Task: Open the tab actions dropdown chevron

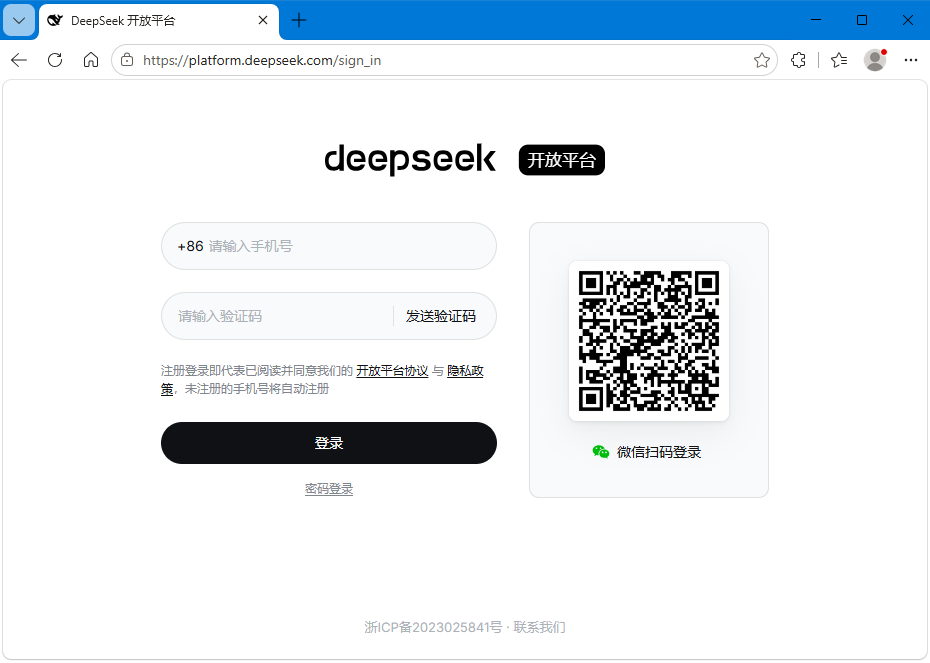Action: point(19,21)
